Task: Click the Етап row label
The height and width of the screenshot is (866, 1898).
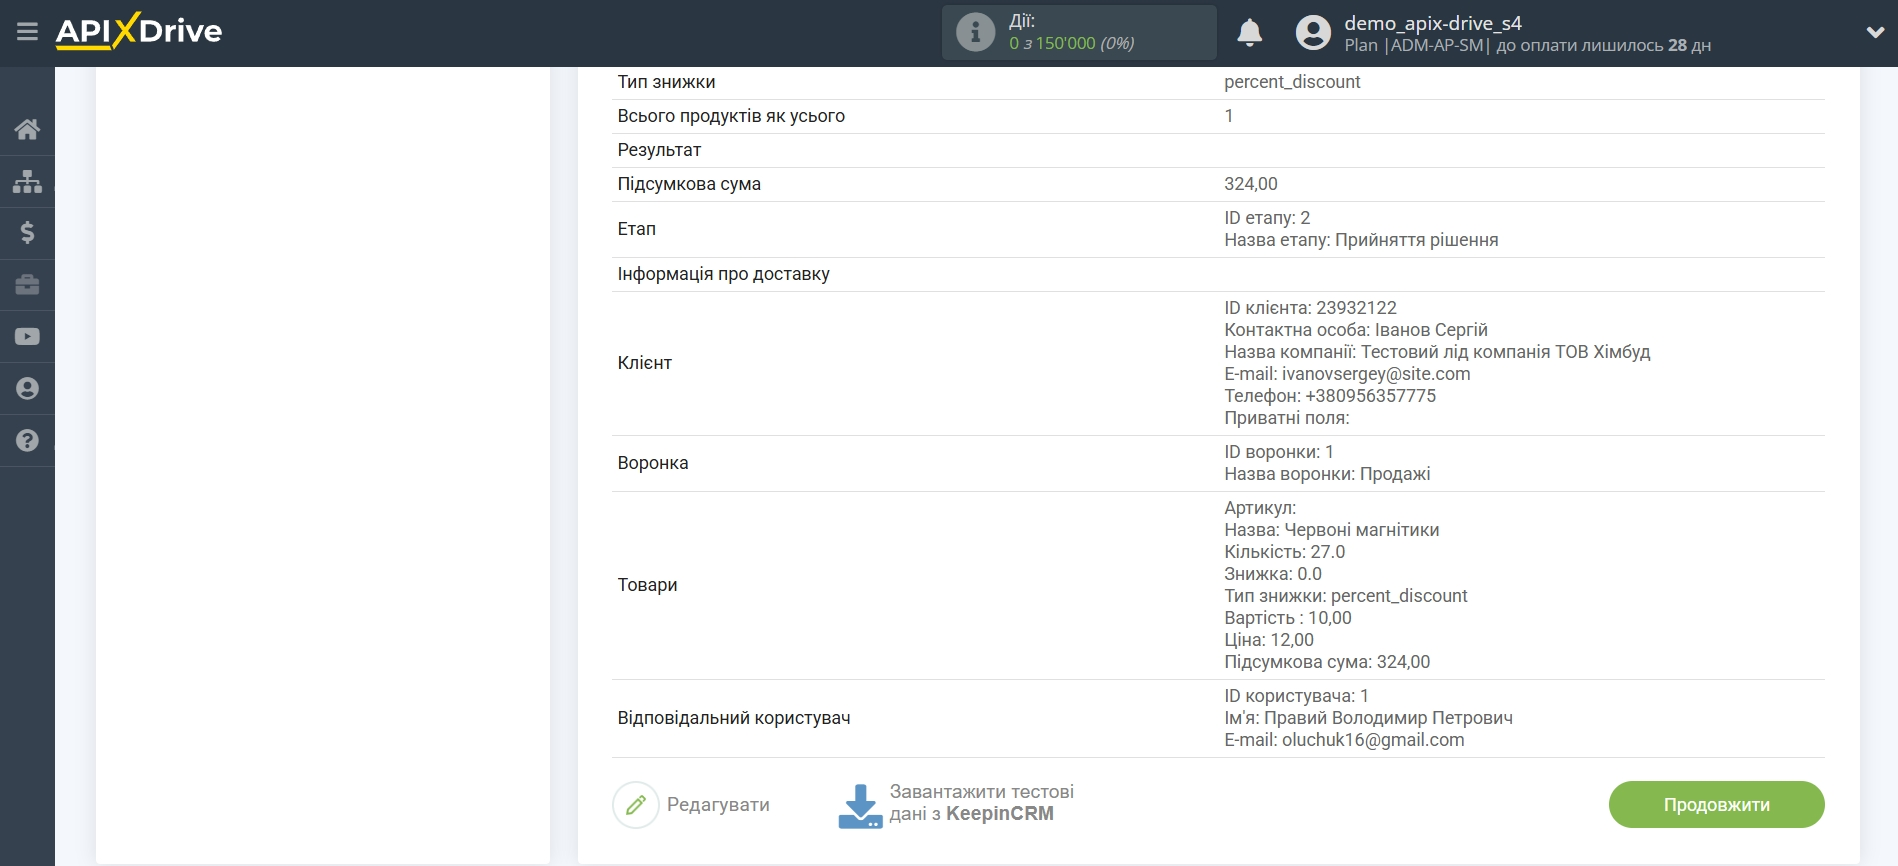Action: pyautogui.click(x=636, y=229)
